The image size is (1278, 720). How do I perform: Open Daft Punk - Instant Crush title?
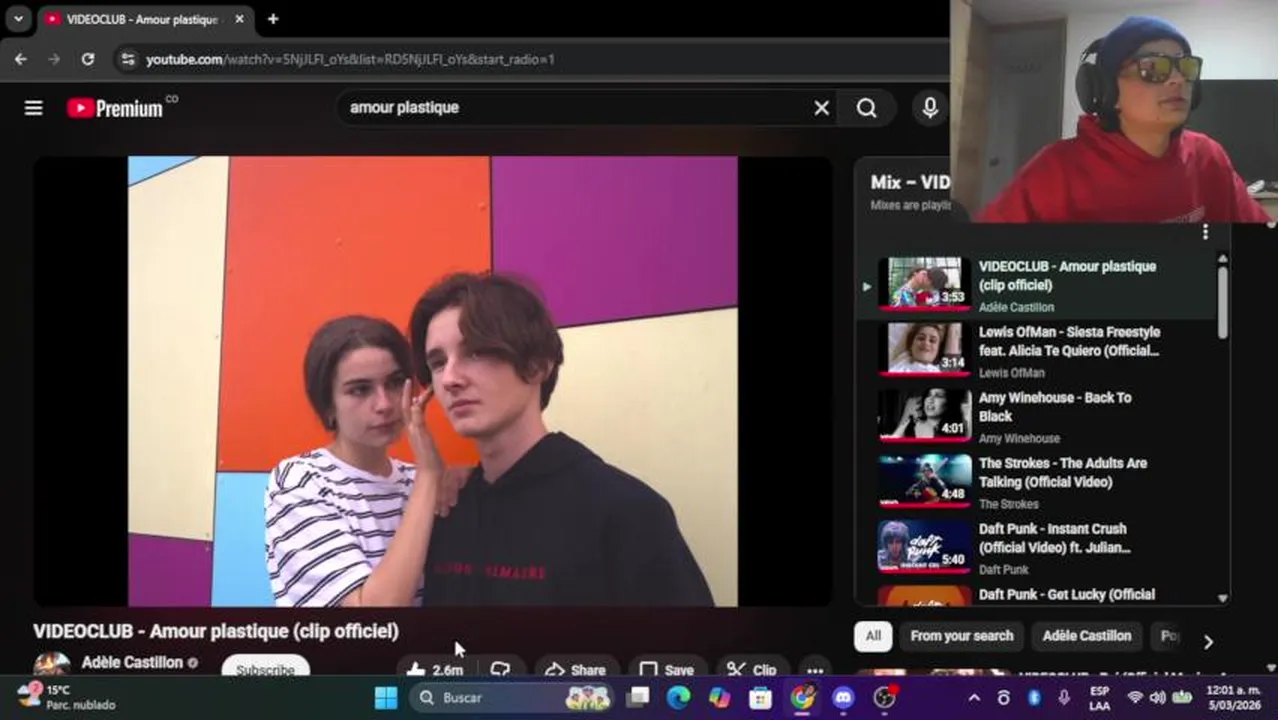click(x=1055, y=538)
